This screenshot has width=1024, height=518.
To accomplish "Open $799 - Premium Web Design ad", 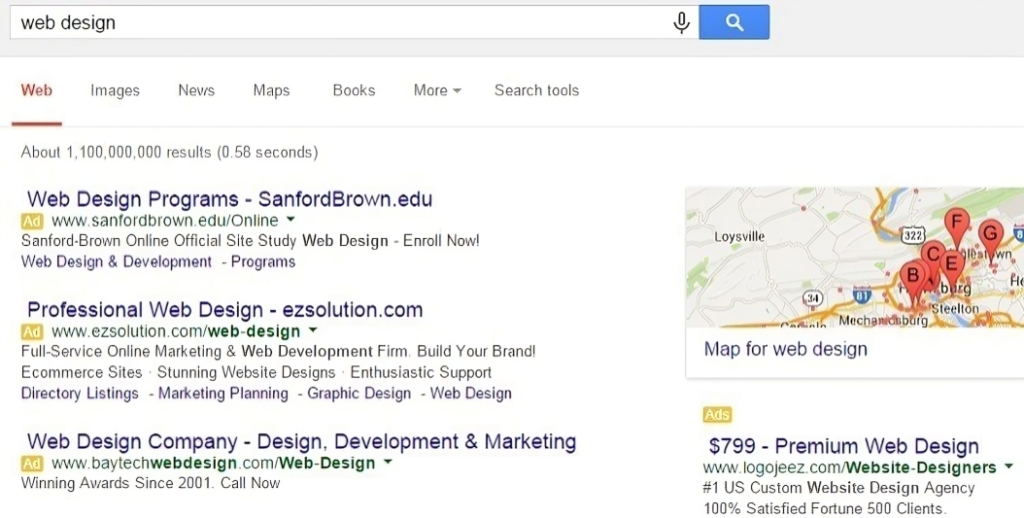I will tap(843, 446).
